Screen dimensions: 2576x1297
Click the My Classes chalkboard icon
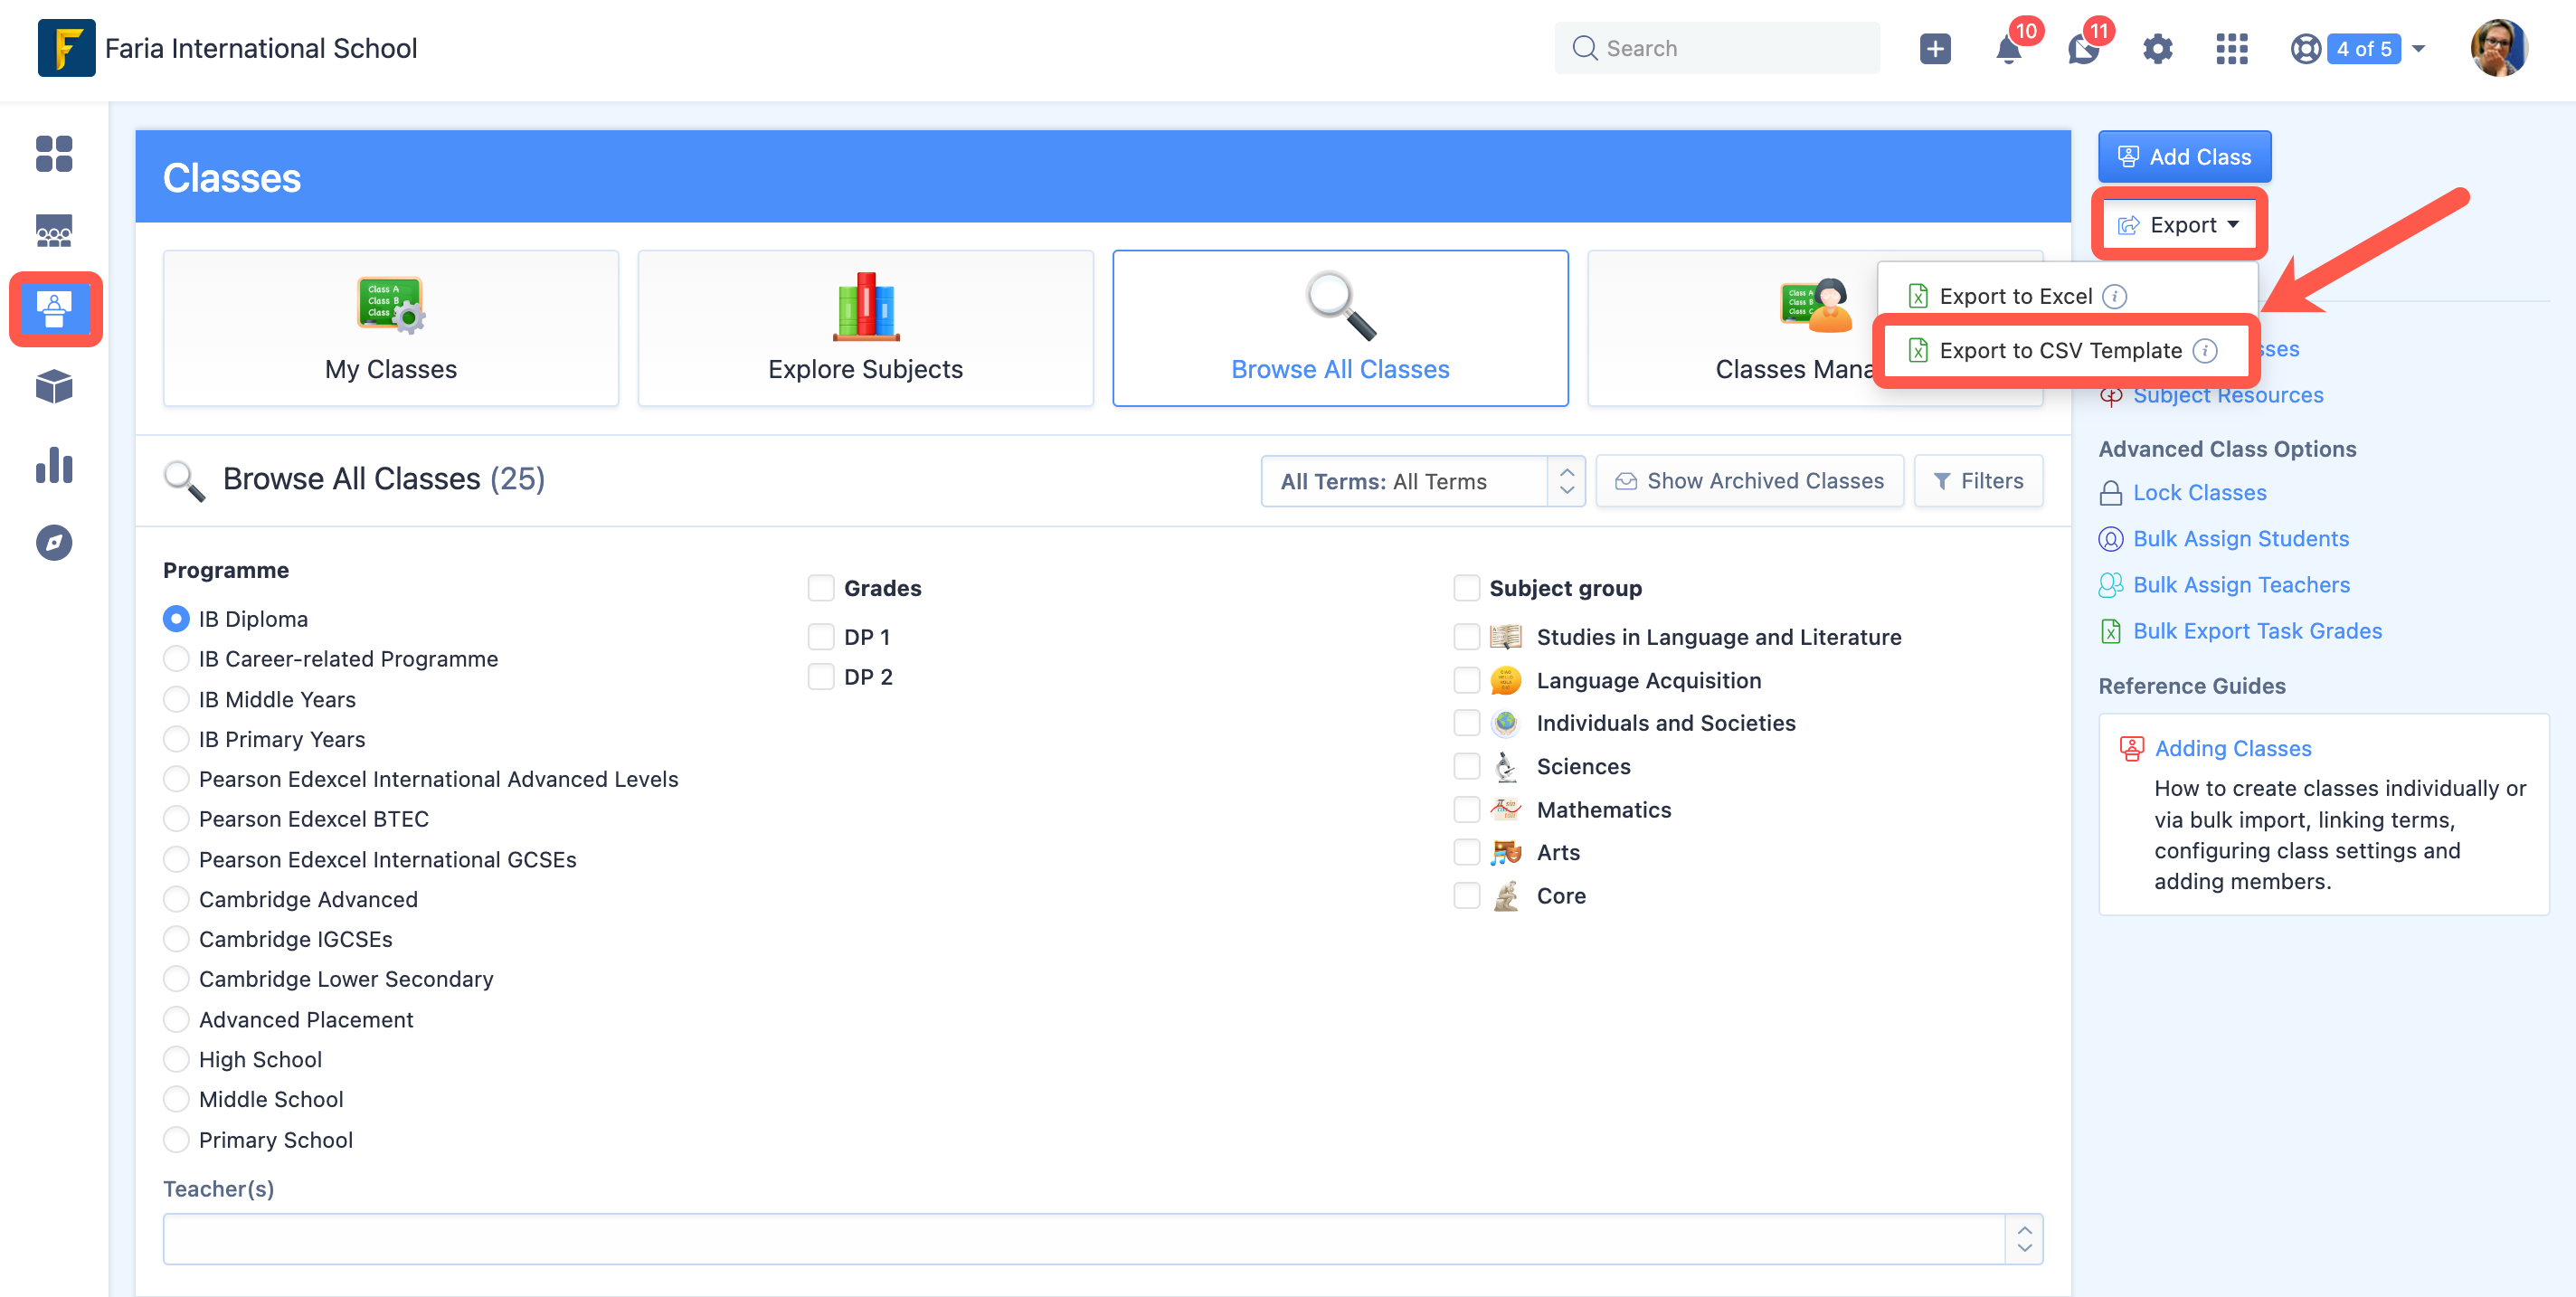[x=391, y=304]
